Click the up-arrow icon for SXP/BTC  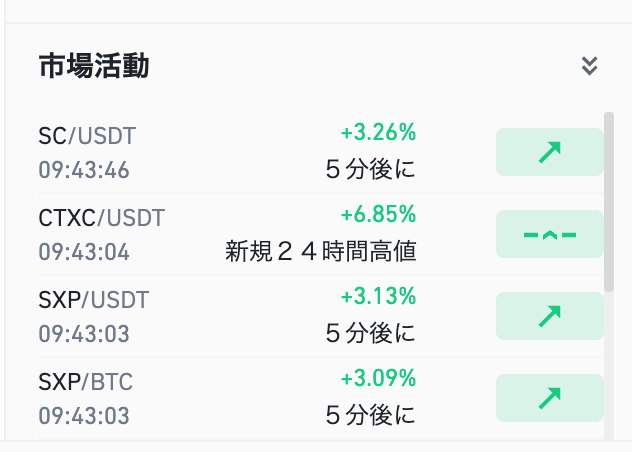[550, 398]
